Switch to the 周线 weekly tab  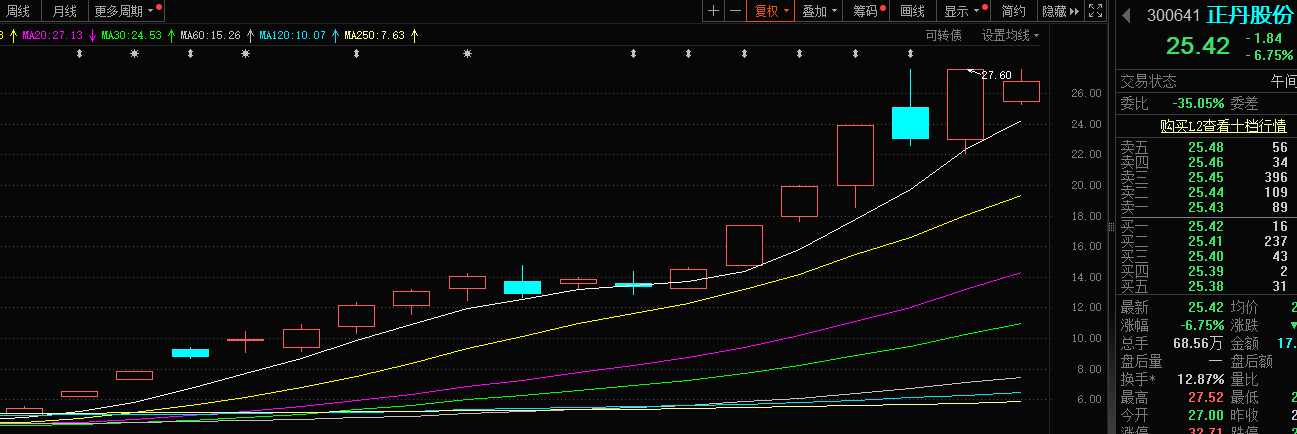18,11
